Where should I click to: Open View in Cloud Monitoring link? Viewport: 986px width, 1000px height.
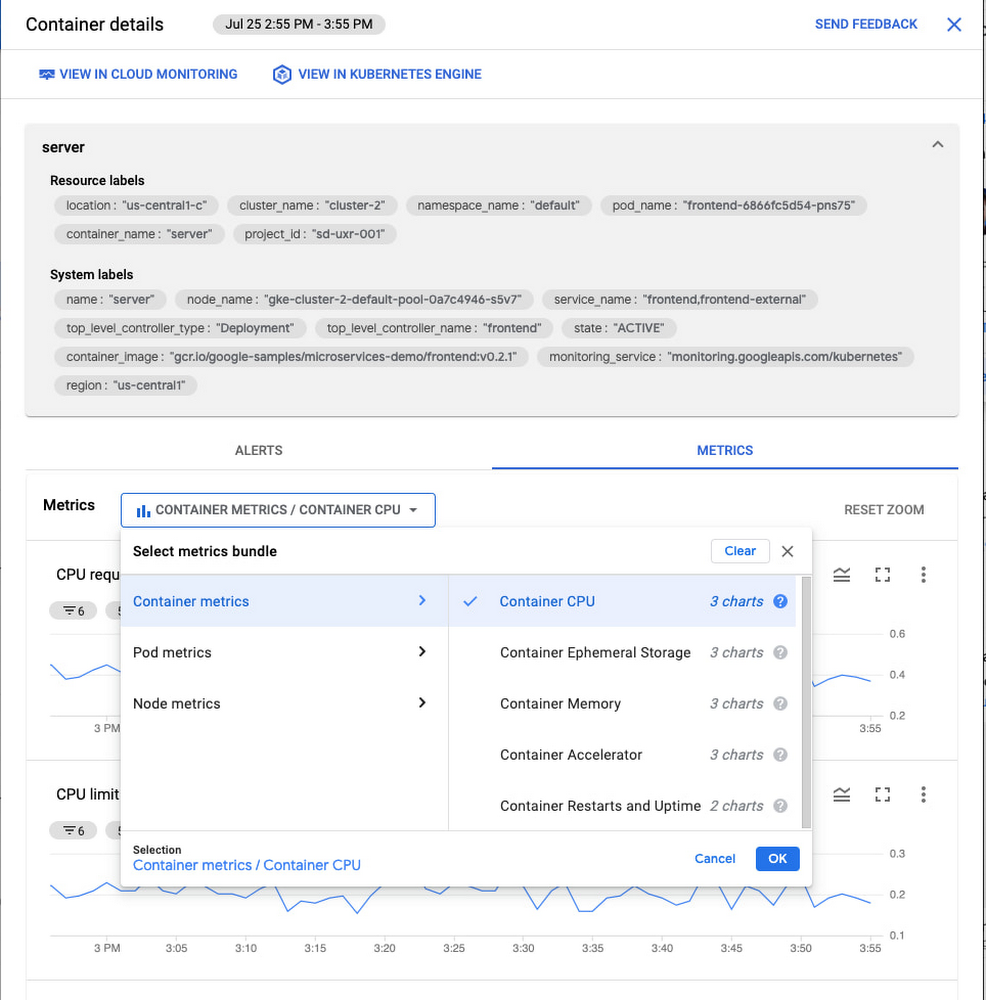point(138,74)
